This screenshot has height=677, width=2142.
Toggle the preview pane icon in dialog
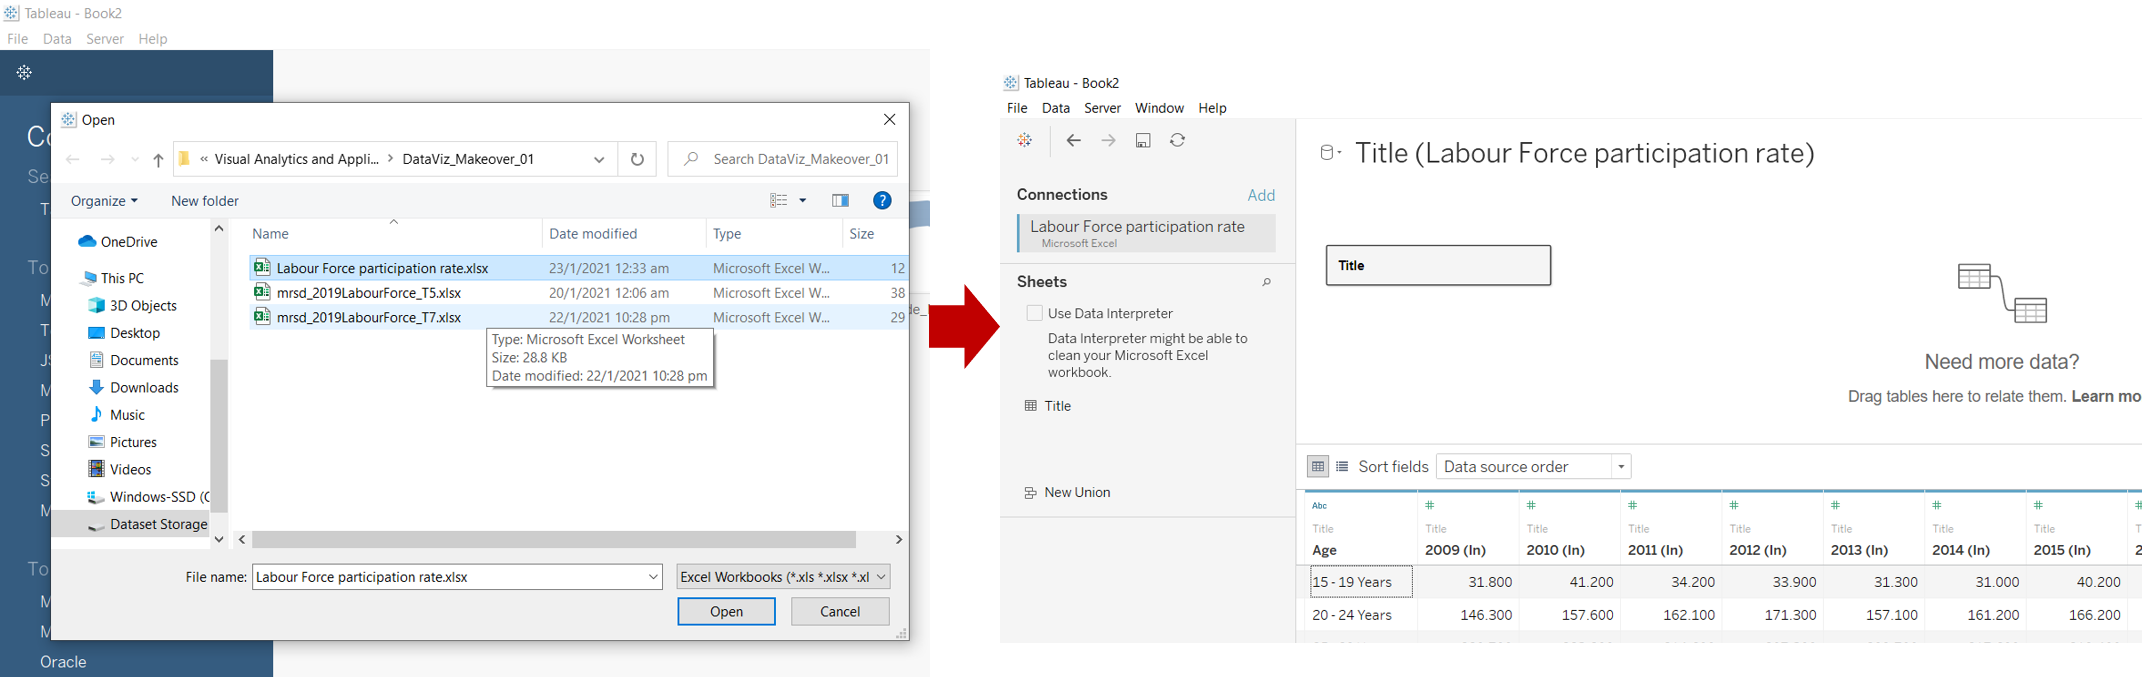point(840,201)
